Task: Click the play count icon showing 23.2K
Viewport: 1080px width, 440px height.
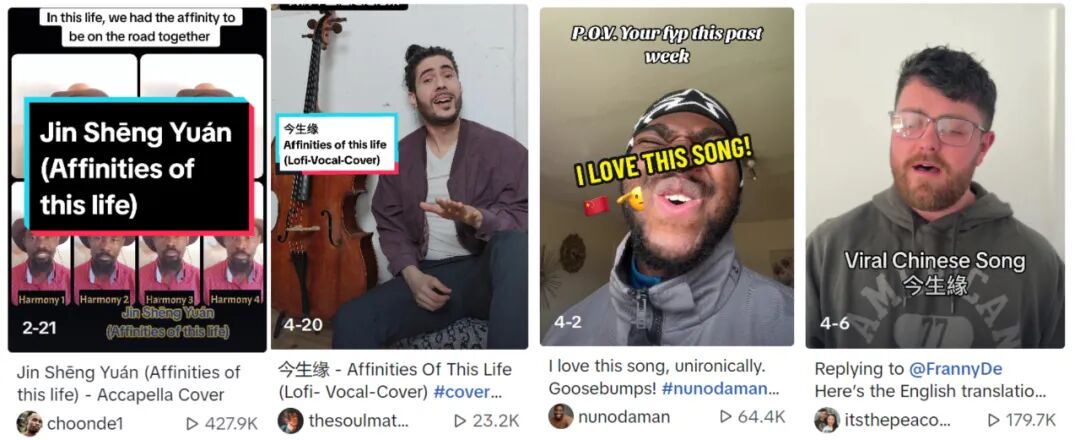Action: click(460, 421)
